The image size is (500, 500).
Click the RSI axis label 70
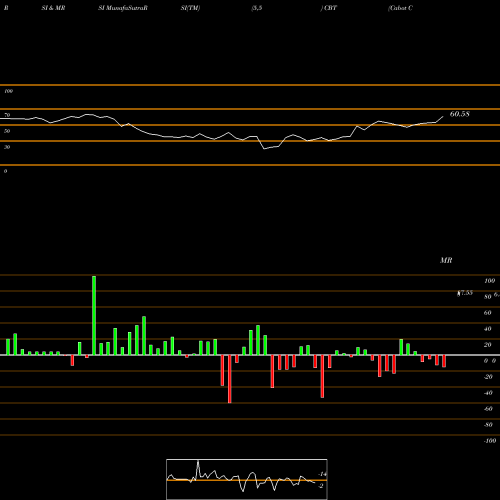coord(7,115)
